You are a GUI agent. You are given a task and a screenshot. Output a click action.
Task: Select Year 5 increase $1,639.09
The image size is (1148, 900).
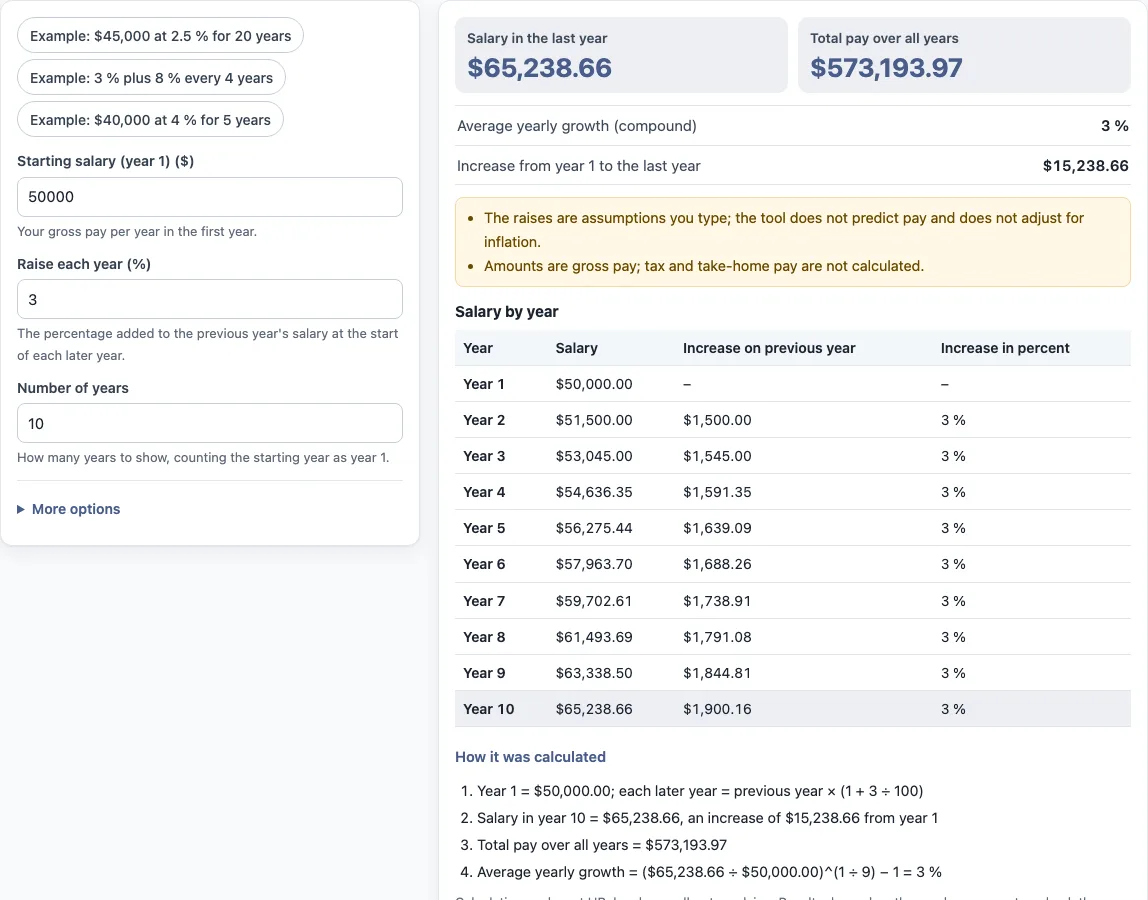[717, 528]
